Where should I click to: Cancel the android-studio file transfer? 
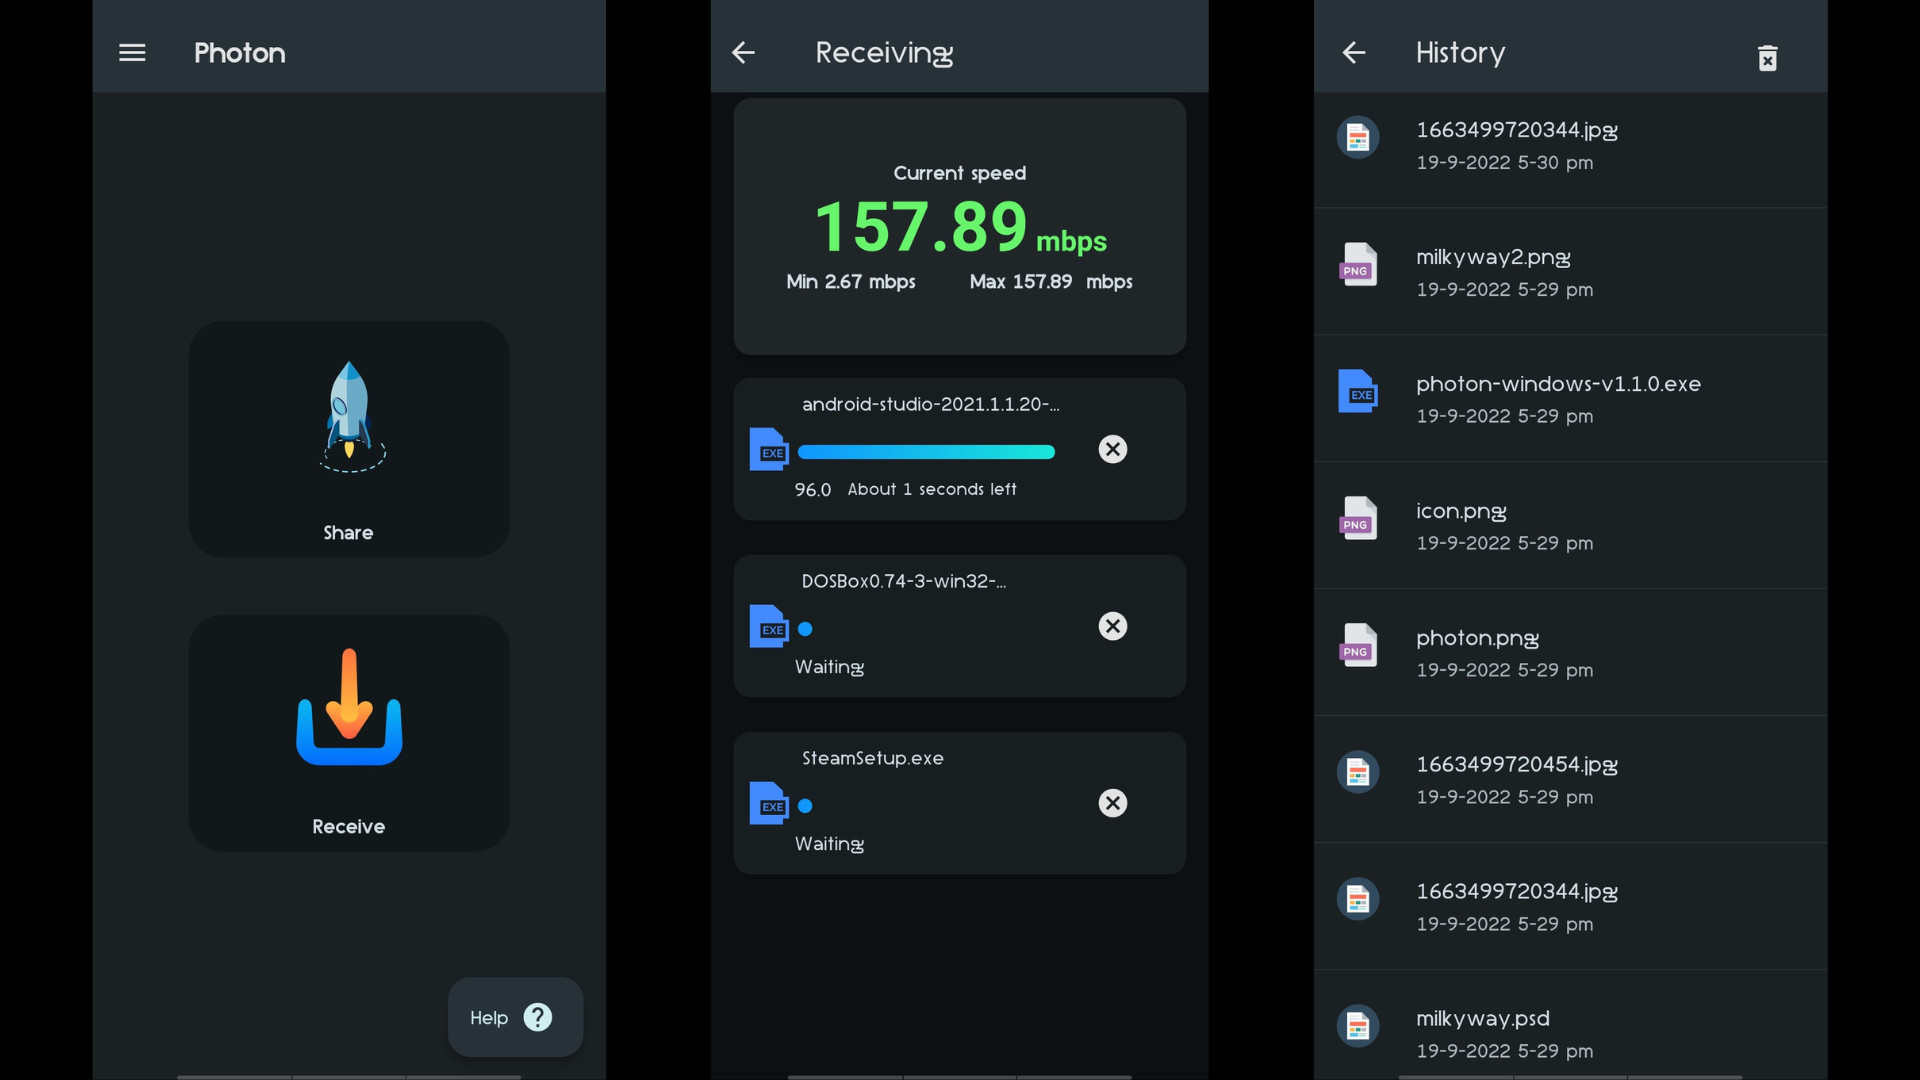(1112, 449)
